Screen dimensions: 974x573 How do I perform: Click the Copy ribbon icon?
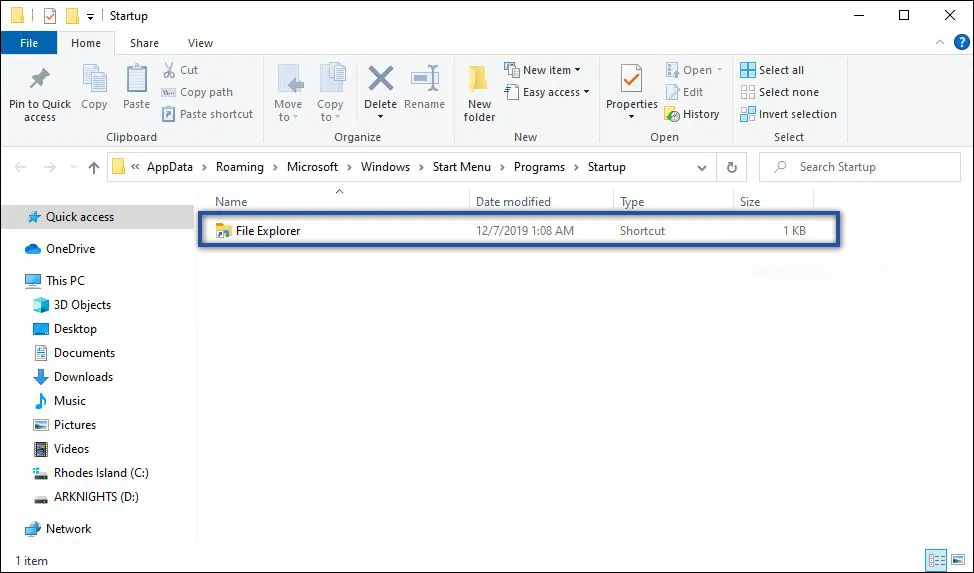coord(94,88)
